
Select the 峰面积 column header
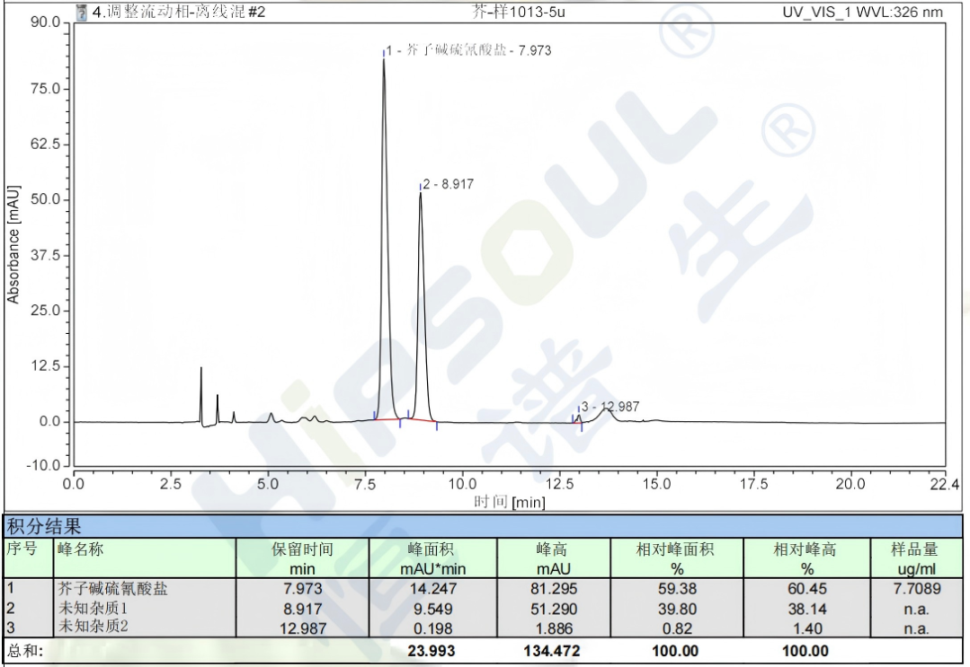tap(432, 549)
